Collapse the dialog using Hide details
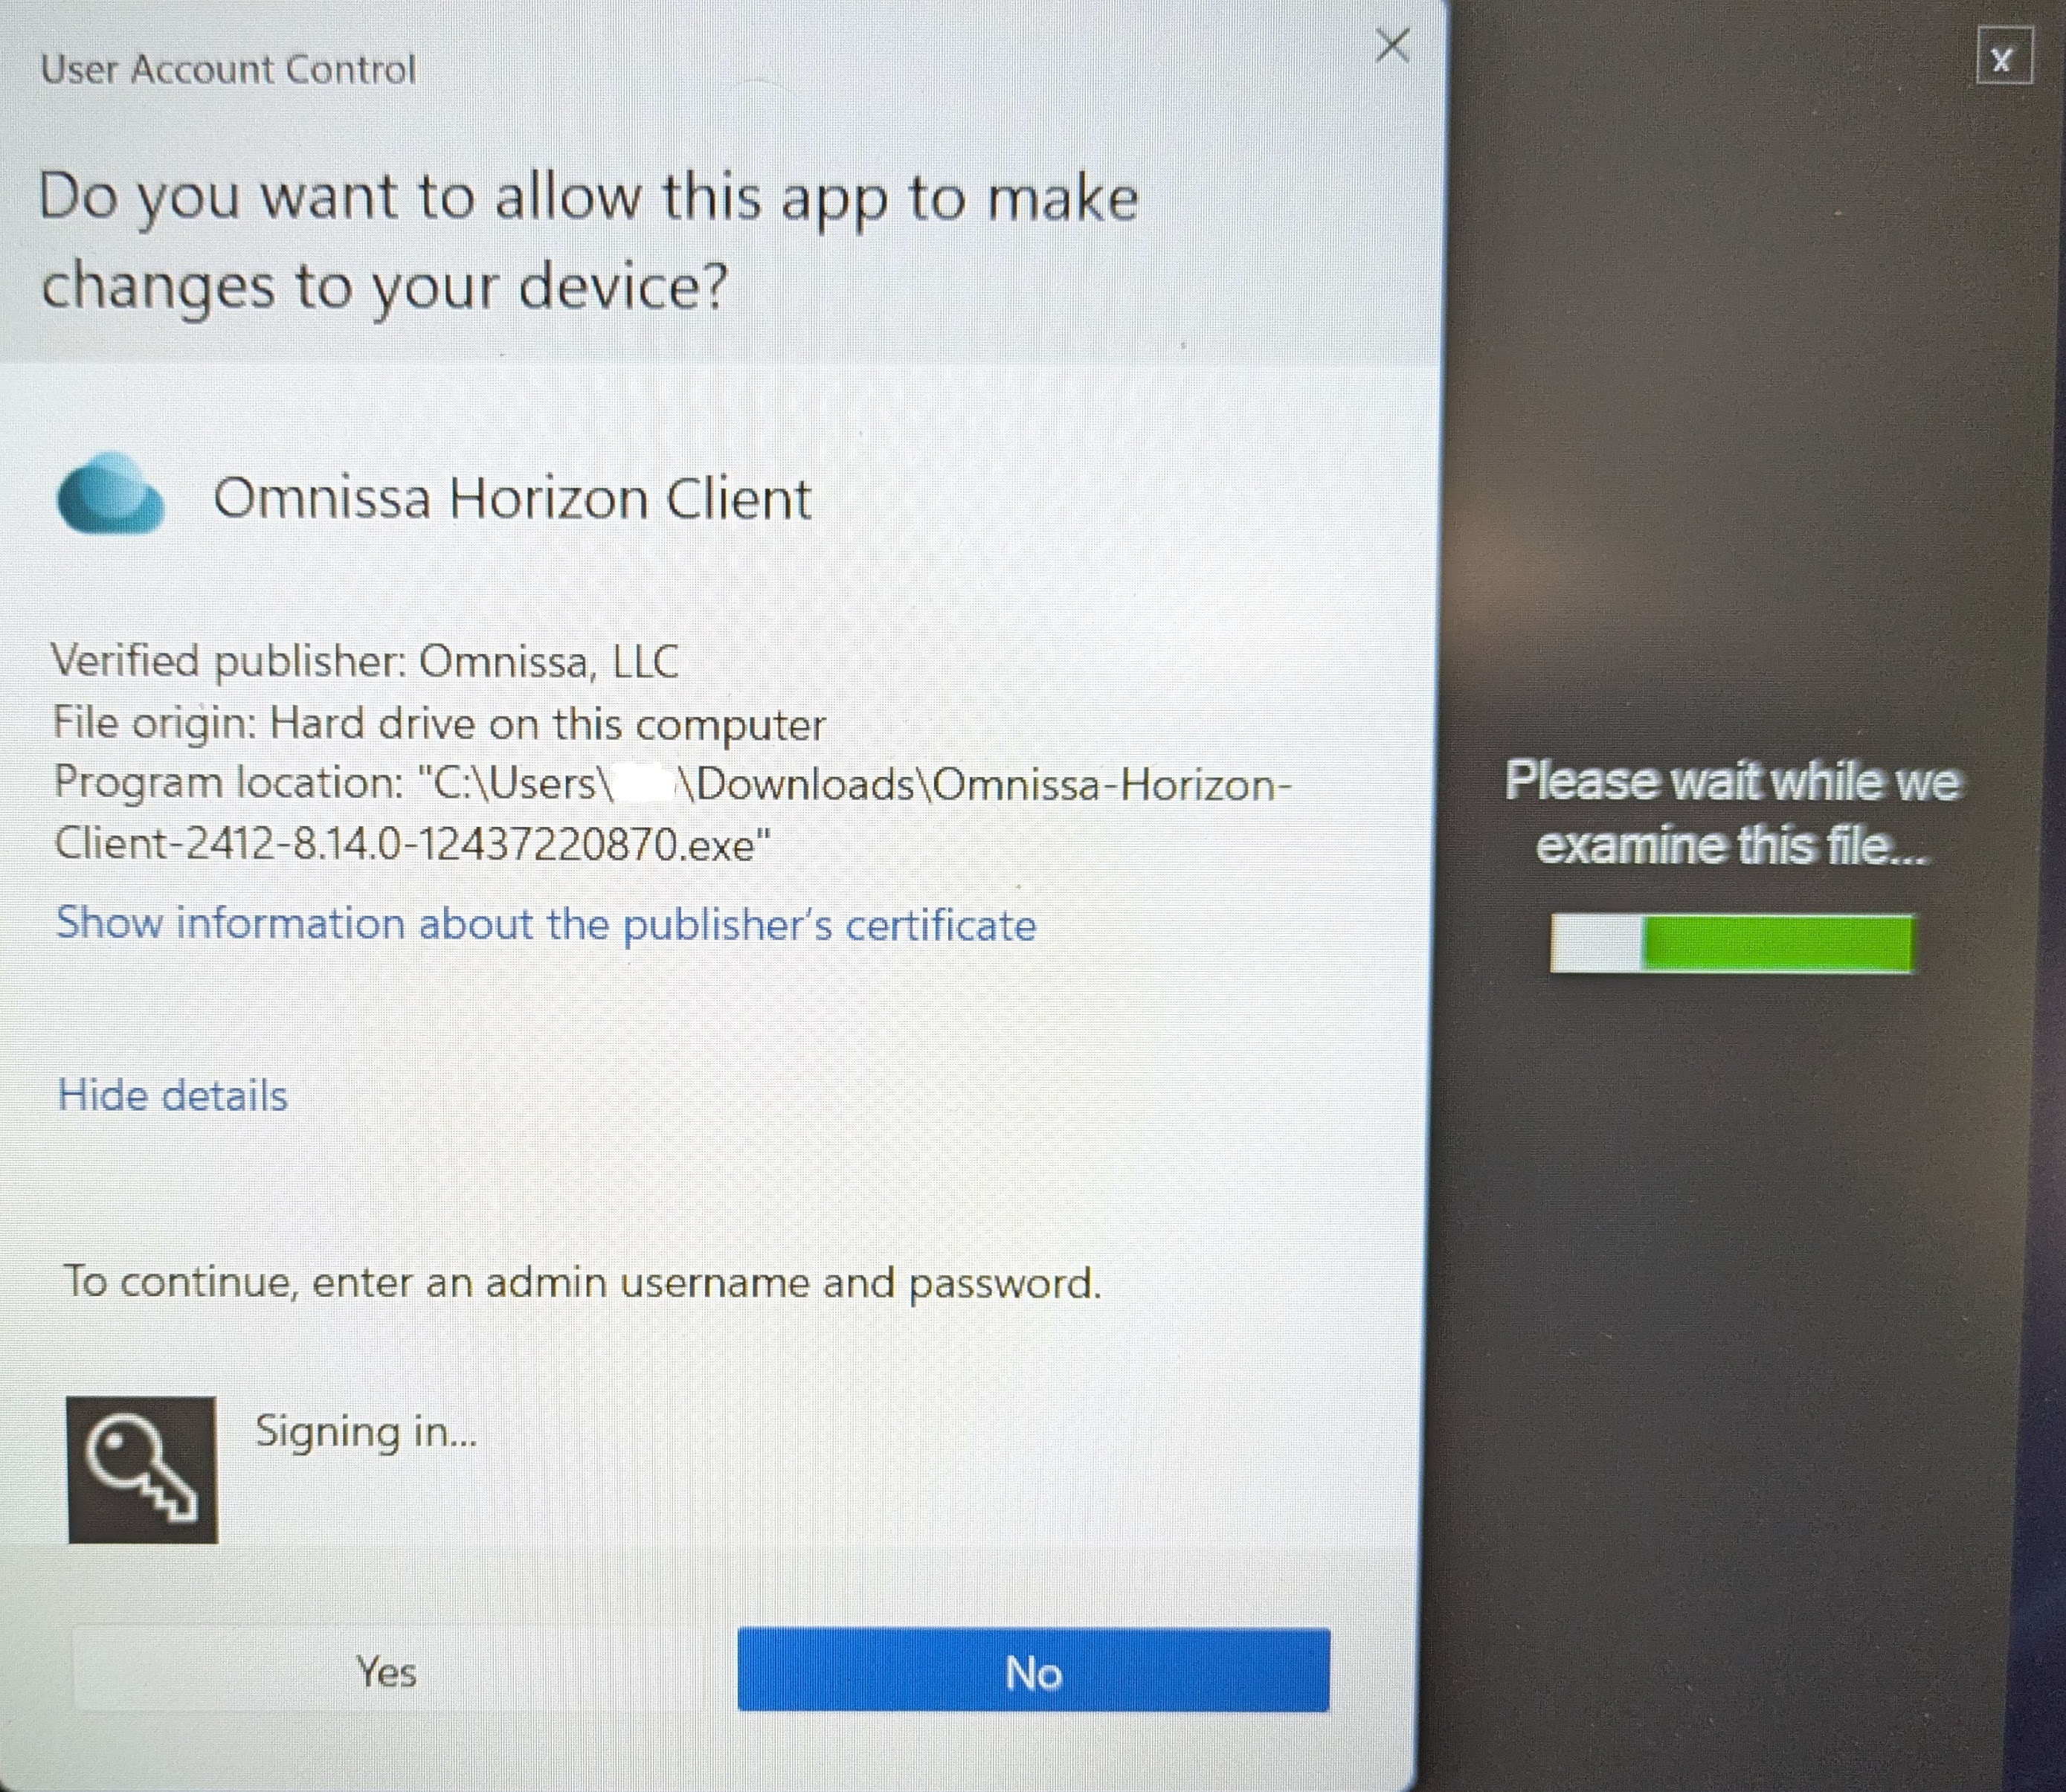The height and width of the screenshot is (1792, 2066). point(173,1095)
